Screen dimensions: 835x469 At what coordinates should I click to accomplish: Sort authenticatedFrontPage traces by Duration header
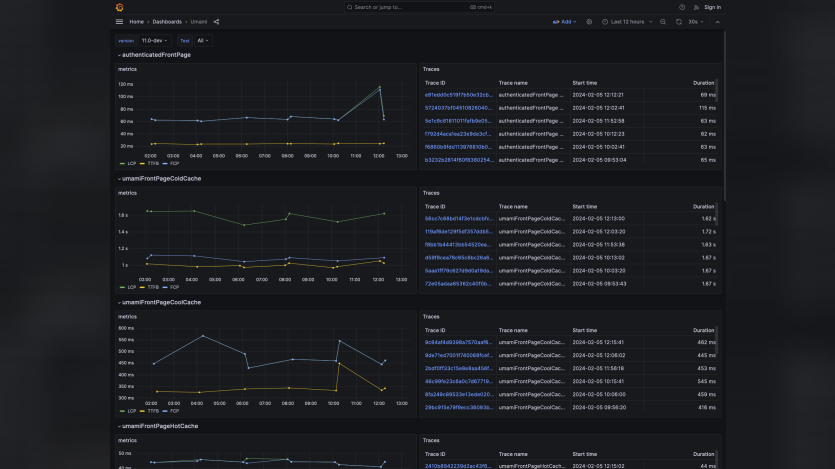(x=703, y=83)
